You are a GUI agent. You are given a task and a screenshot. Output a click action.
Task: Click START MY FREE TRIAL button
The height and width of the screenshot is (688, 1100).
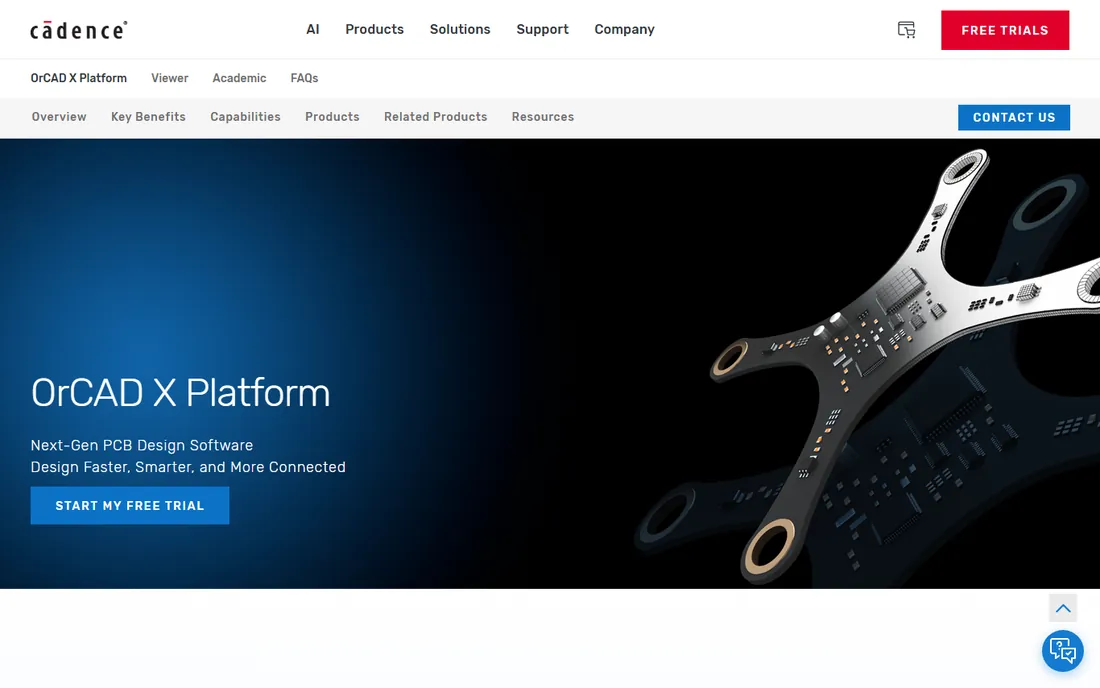pos(130,506)
